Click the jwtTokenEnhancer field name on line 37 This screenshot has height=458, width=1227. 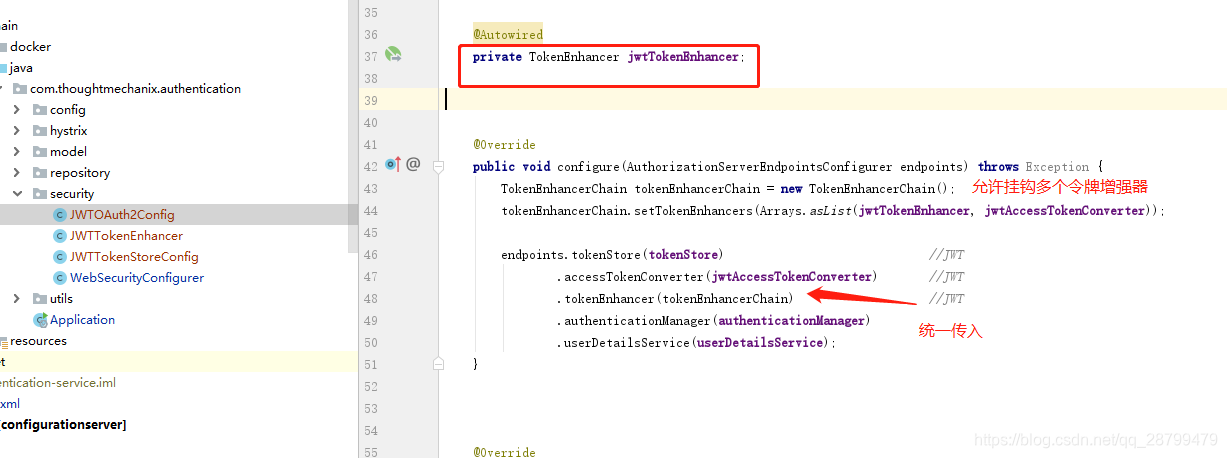[683, 57]
